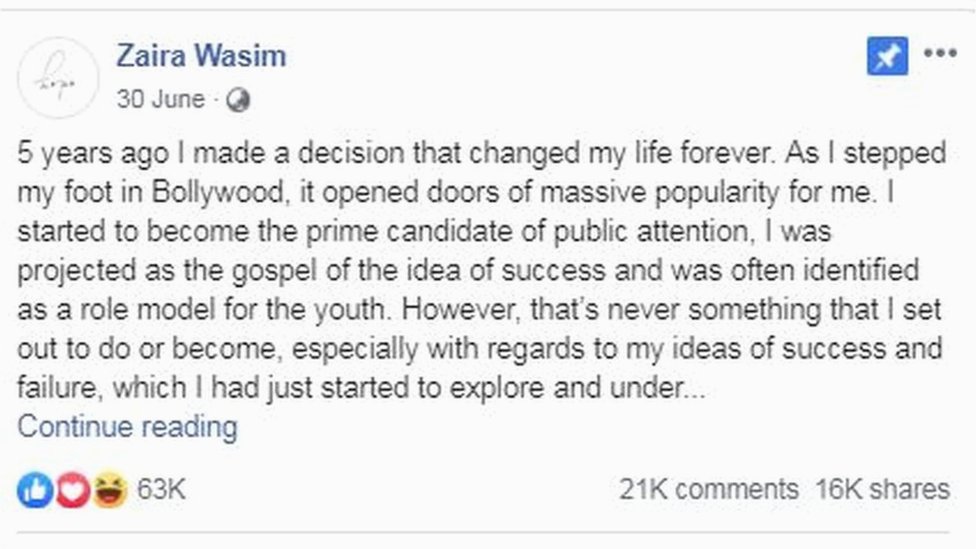Click the red Love reaction icon
The height and width of the screenshot is (549, 976).
pyautogui.click(x=72, y=489)
